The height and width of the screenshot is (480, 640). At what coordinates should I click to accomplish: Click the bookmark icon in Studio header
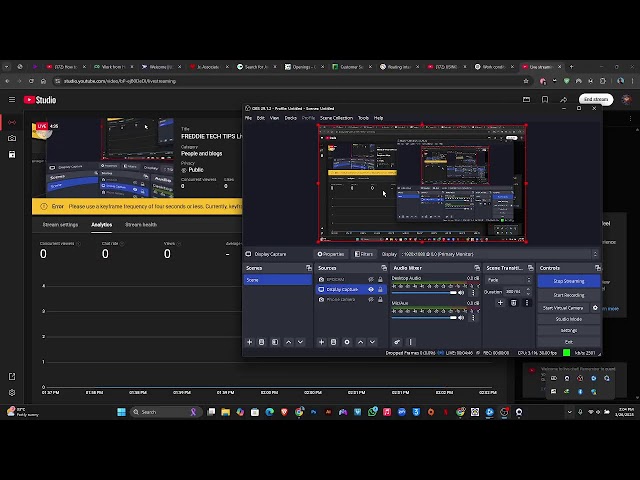tap(545, 100)
